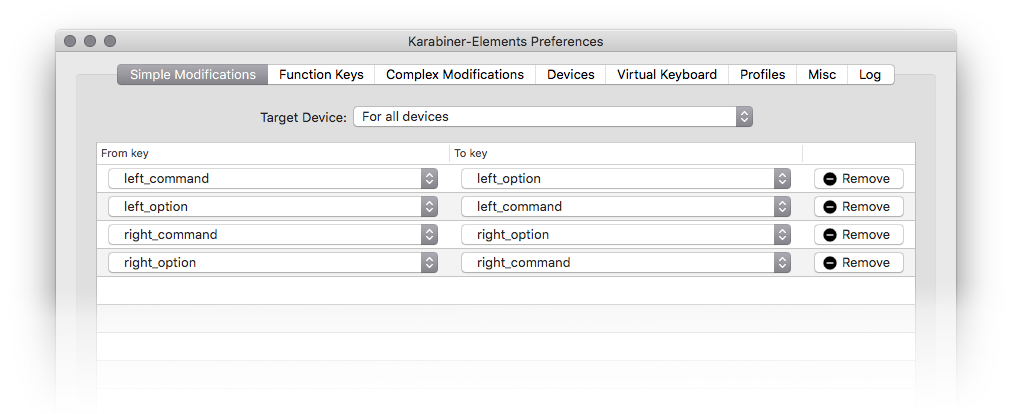Select the Simple Modifications tab
Viewport: 1012px width, 414px height.
[x=193, y=75]
